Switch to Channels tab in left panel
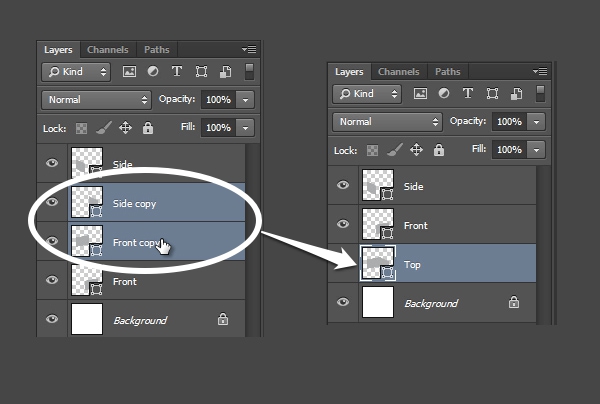600x404 pixels. coord(108,50)
